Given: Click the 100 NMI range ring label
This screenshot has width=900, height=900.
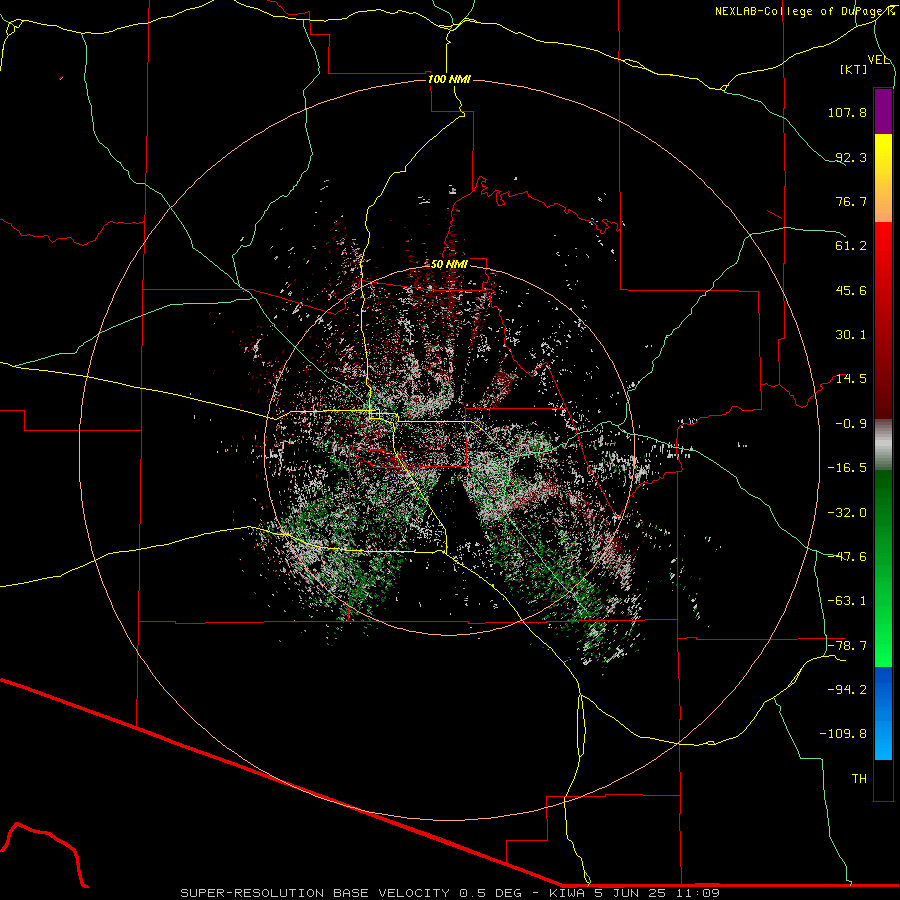Looking at the screenshot, I should (449, 79).
